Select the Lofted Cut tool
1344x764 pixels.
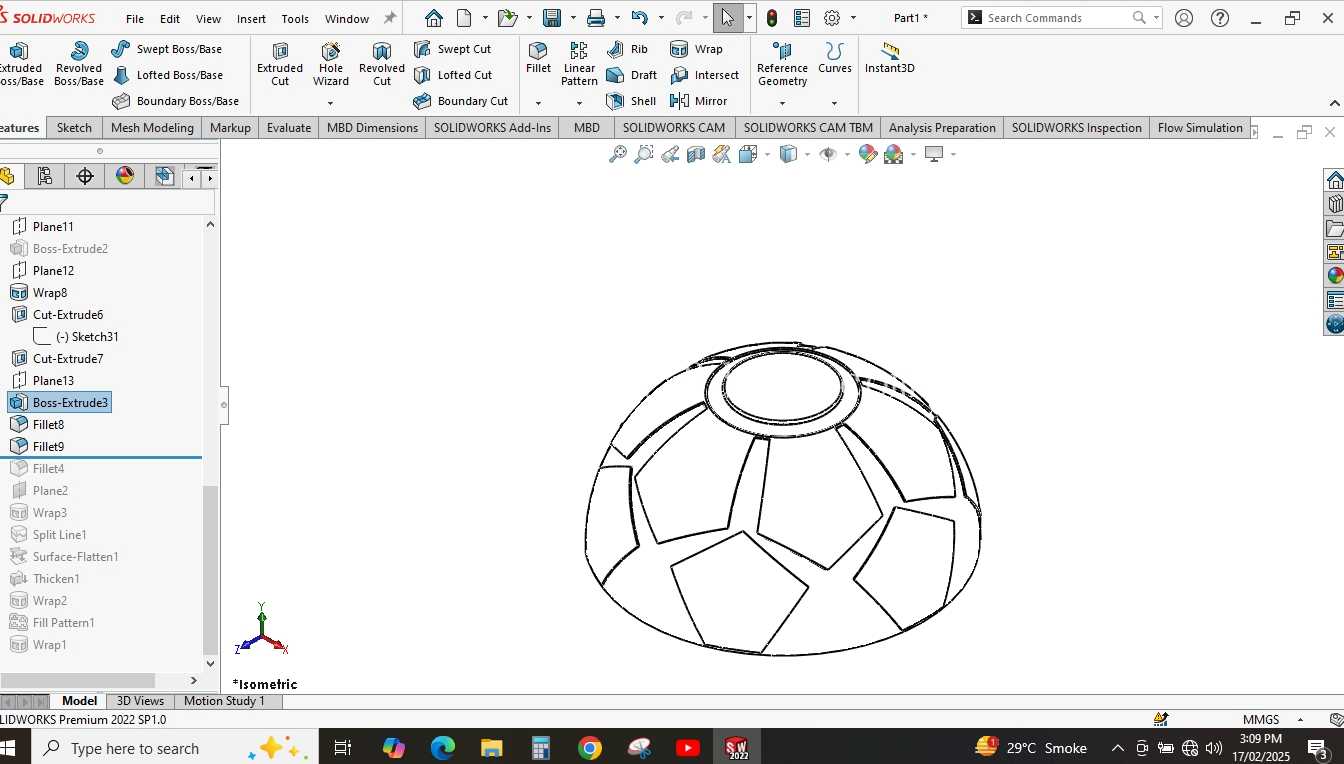coord(452,75)
